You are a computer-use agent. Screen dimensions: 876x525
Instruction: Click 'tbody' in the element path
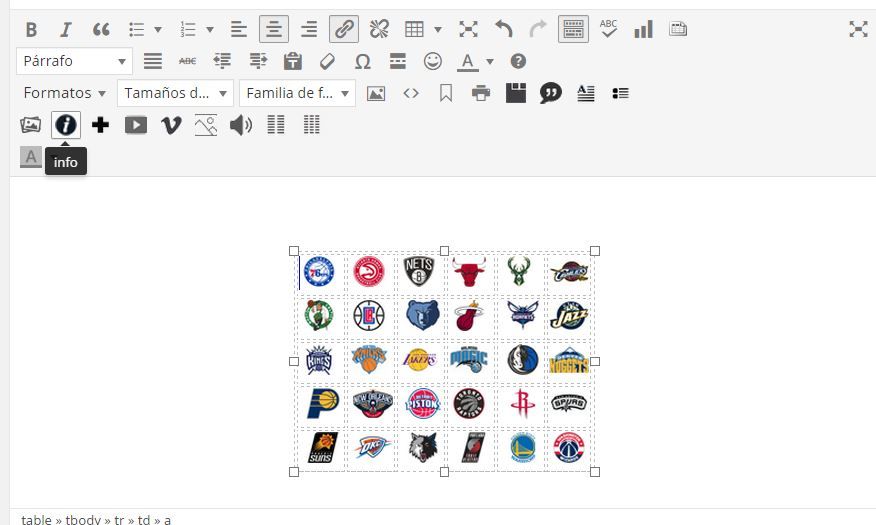(x=83, y=519)
